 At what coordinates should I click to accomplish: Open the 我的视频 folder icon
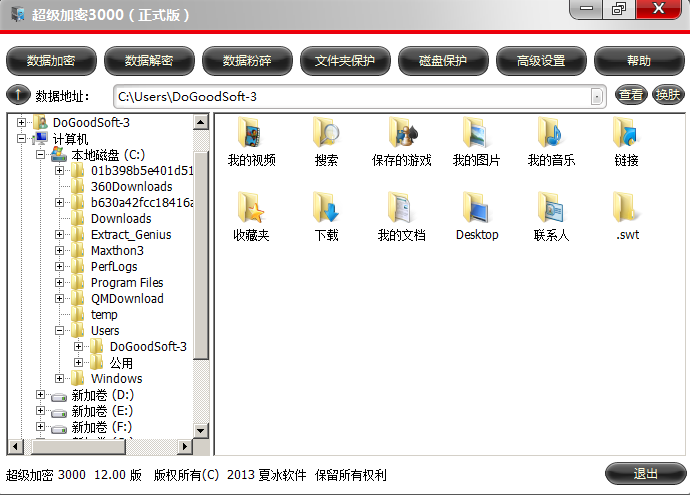pyautogui.click(x=250, y=132)
